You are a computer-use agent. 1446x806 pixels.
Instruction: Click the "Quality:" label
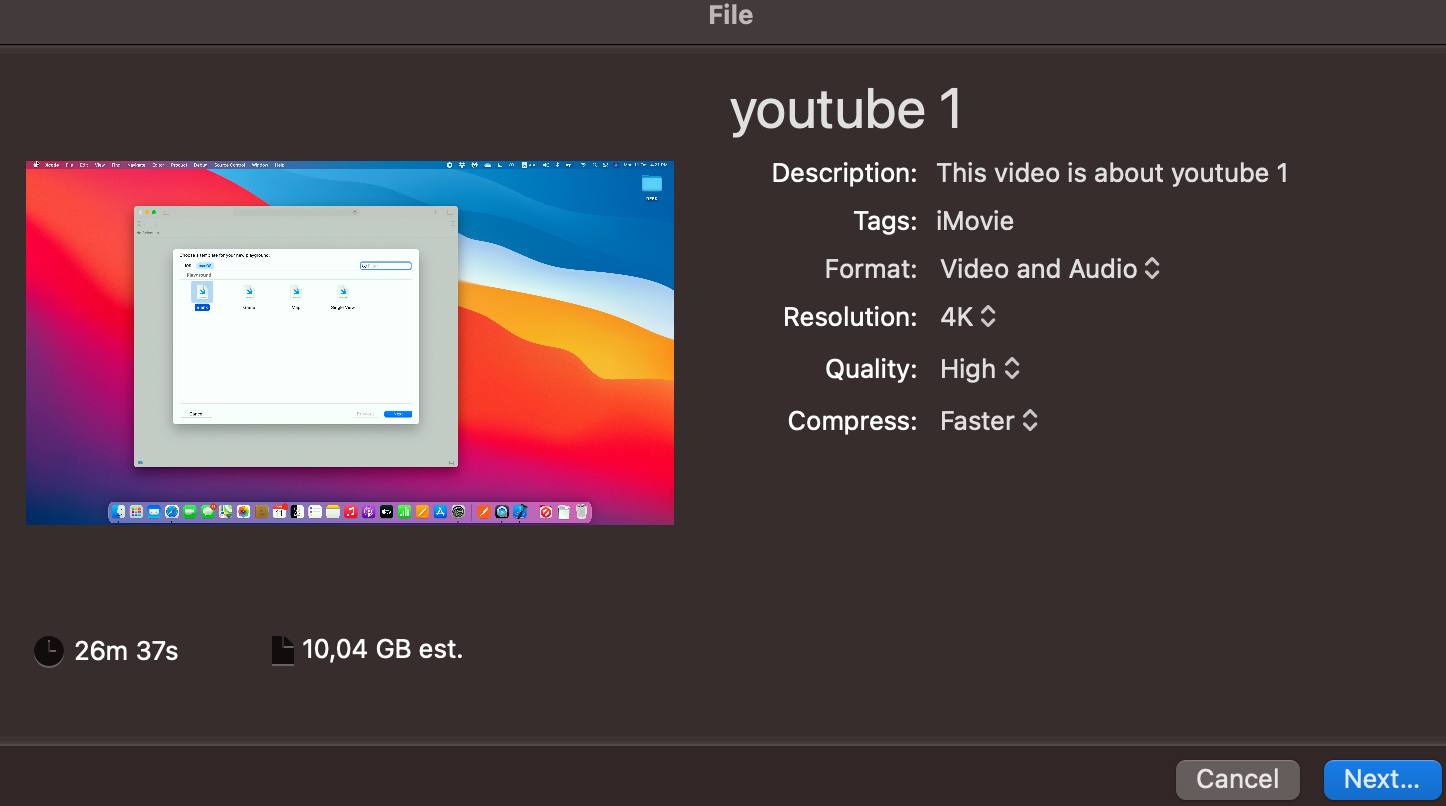pyautogui.click(x=871, y=369)
